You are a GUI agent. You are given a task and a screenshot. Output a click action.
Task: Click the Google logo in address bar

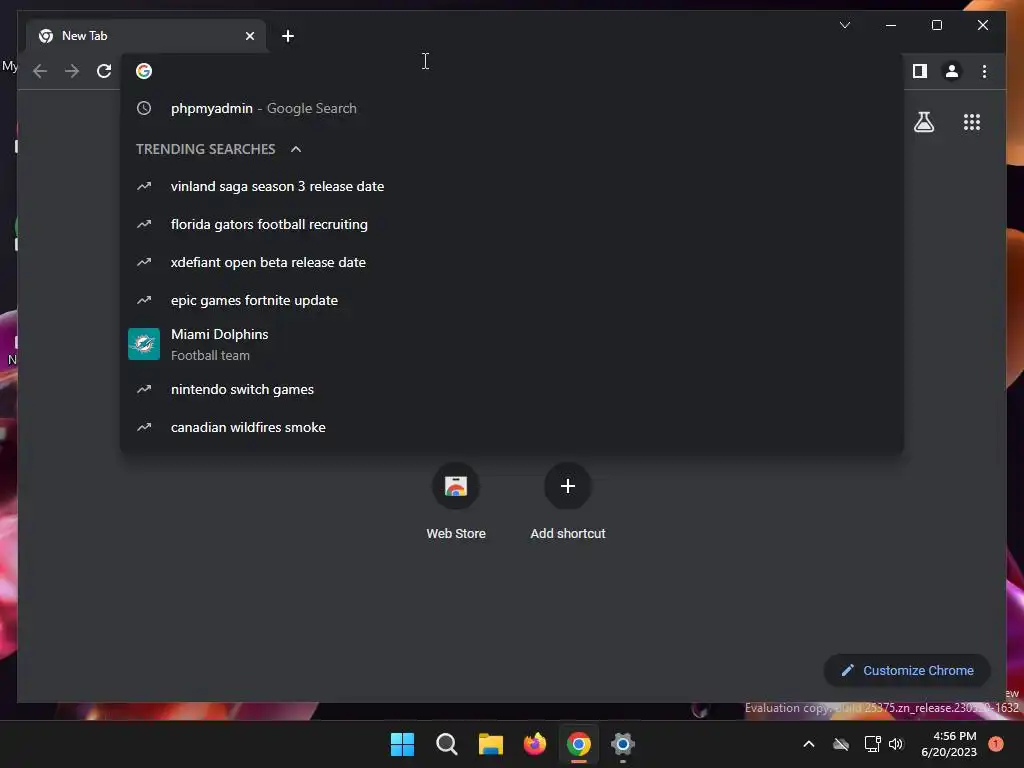point(144,71)
